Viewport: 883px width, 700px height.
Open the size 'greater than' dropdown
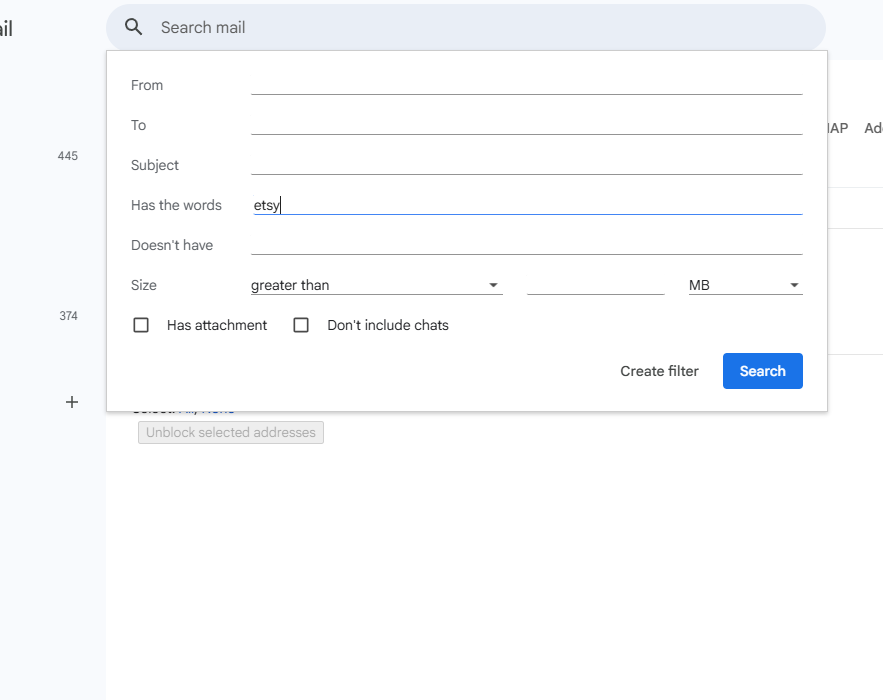pos(375,285)
